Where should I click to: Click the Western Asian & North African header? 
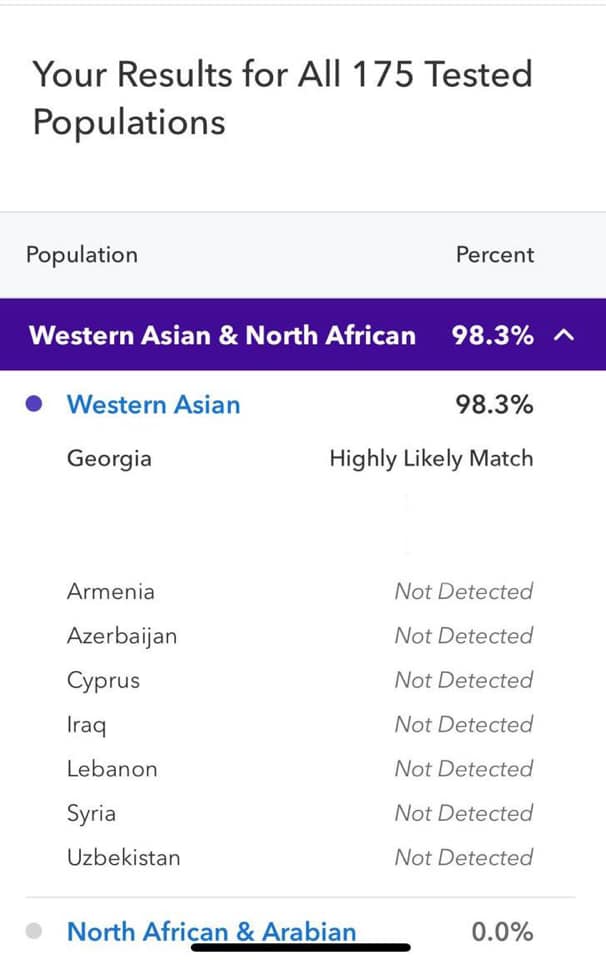point(222,335)
